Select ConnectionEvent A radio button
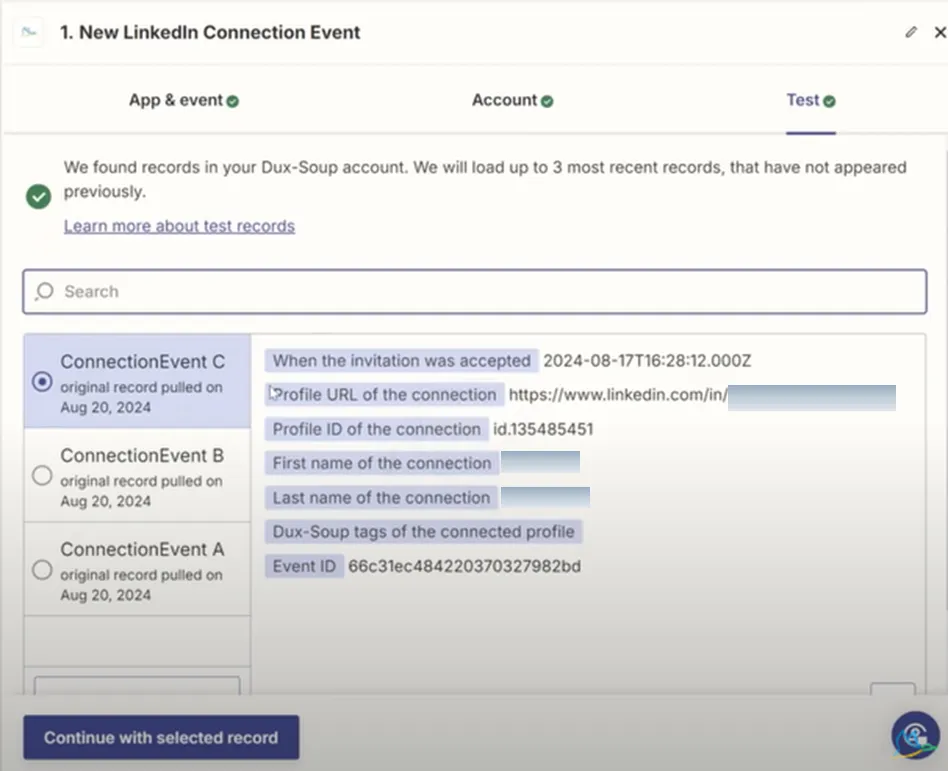 click(x=42, y=570)
